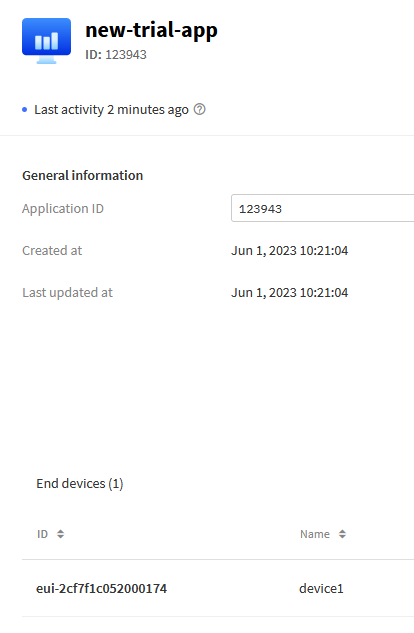Select the ID: 123943 text under the title

[x=116, y=54]
